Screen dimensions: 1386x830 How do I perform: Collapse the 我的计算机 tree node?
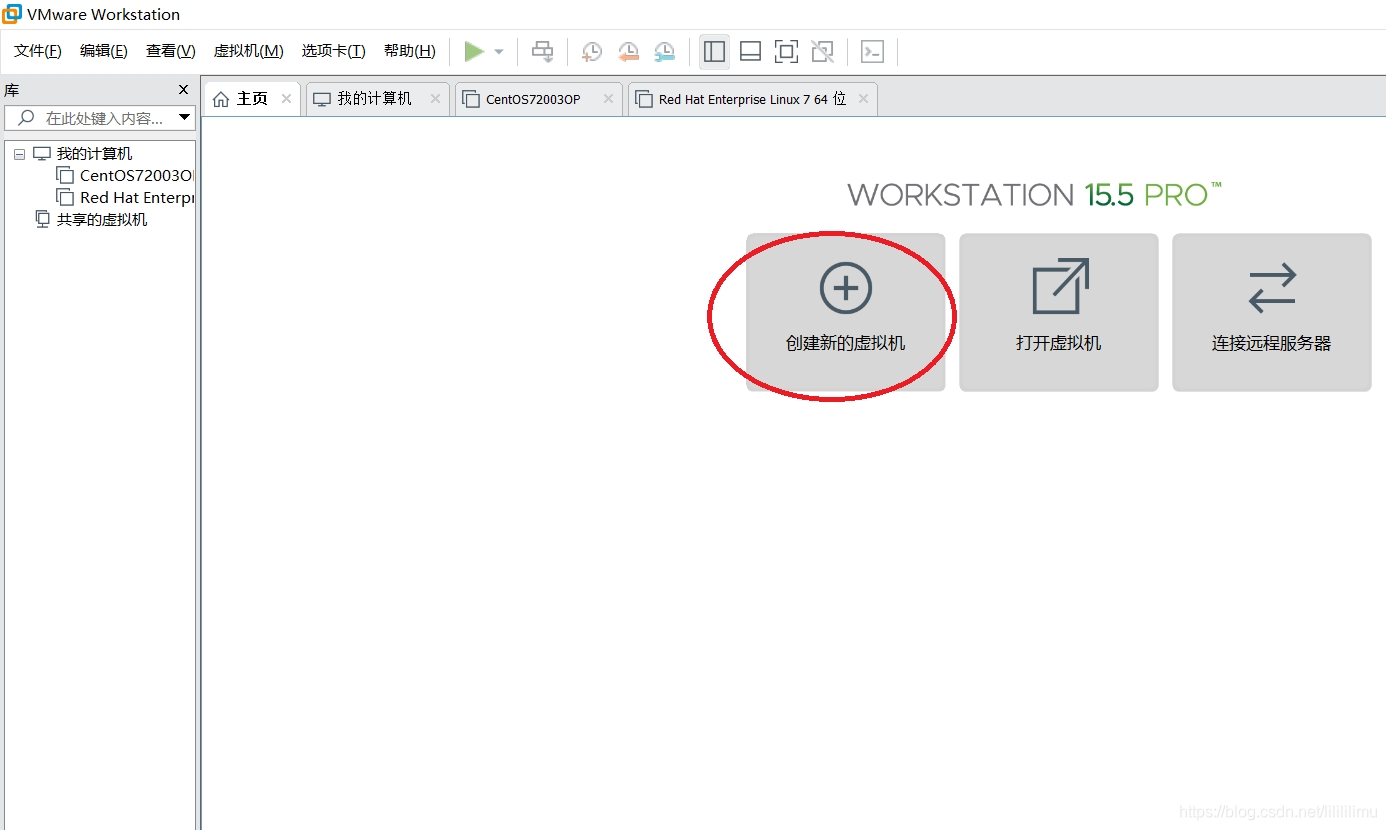click(x=19, y=155)
